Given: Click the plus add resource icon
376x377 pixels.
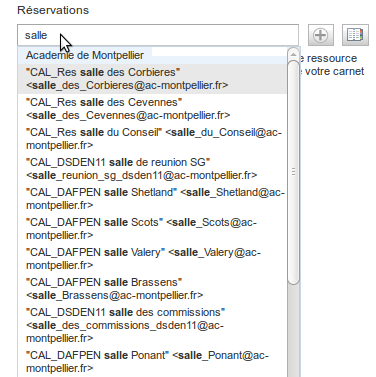Looking at the screenshot, I should 321,35.
